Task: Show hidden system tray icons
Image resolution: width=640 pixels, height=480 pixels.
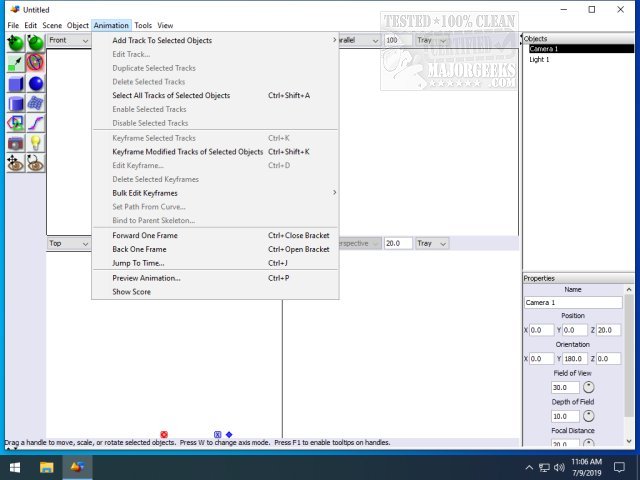Action: [x=529, y=467]
